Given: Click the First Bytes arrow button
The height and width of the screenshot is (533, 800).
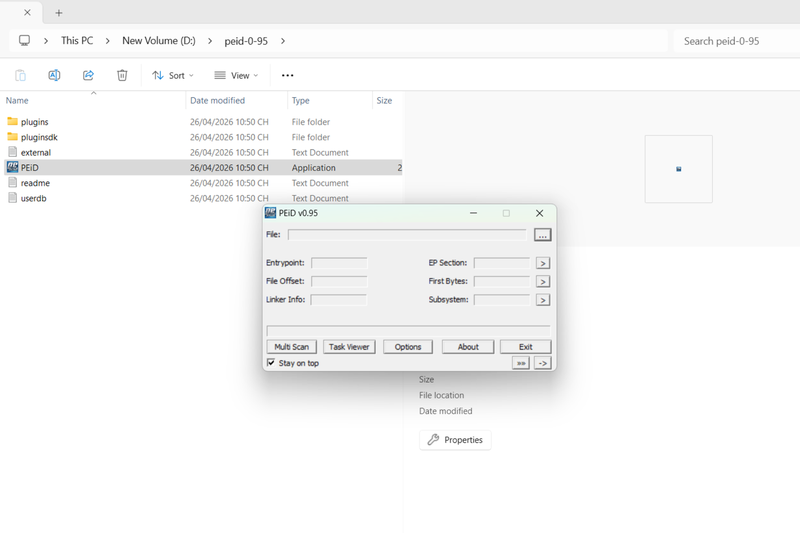Looking at the screenshot, I should point(543,282).
